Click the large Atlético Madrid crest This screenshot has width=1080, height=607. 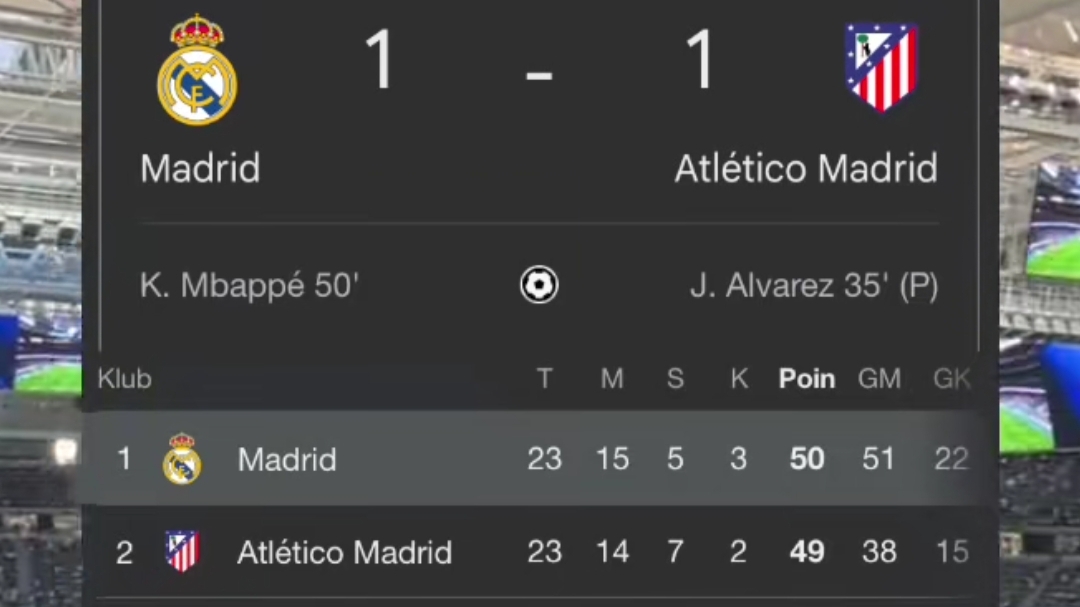tap(882, 67)
